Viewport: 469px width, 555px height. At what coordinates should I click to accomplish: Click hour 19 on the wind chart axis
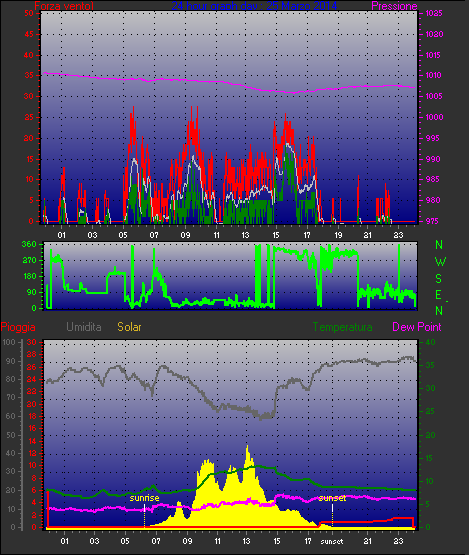click(x=338, y=235)
